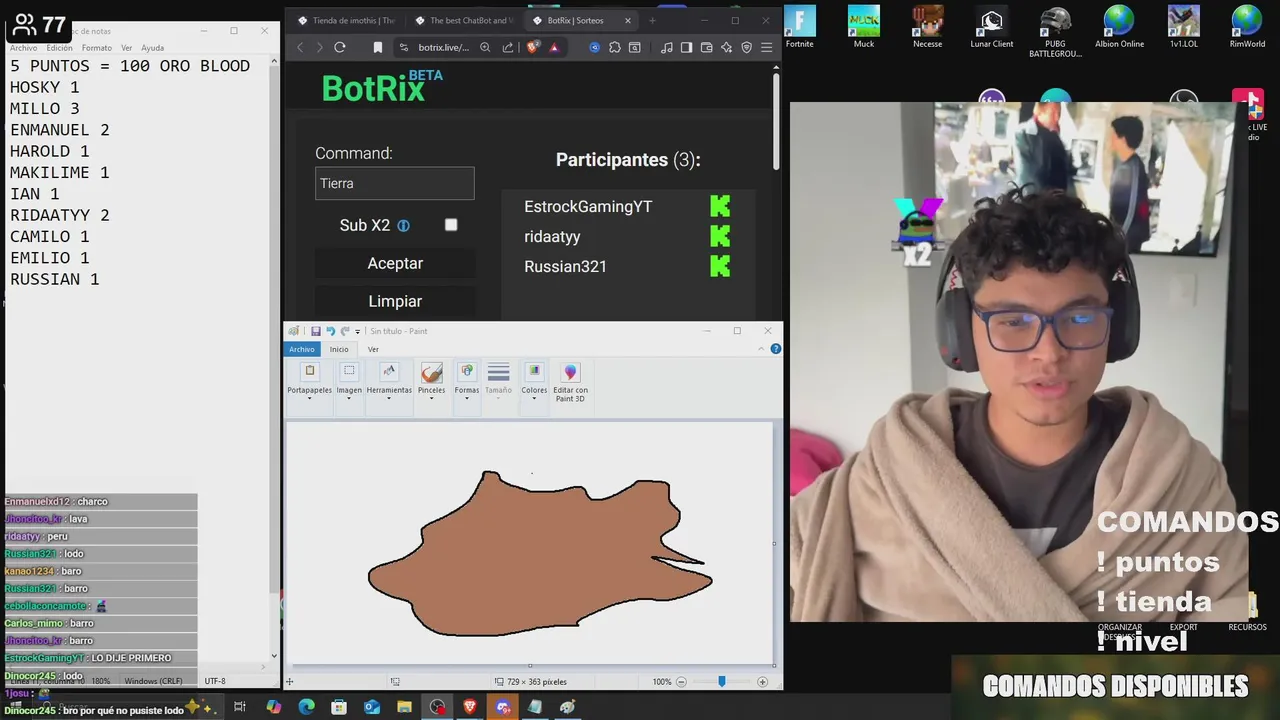Close the BotRix Sorteos tab

pos(628,20)
